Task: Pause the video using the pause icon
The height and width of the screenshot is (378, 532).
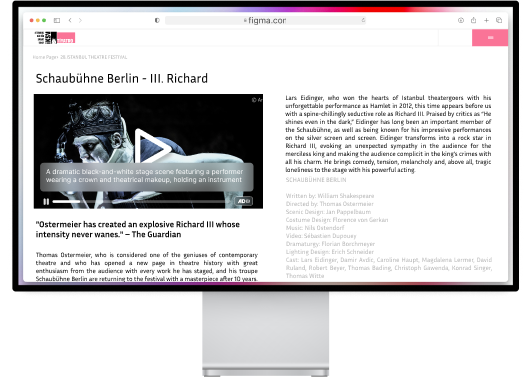Action: coord(46,202)
